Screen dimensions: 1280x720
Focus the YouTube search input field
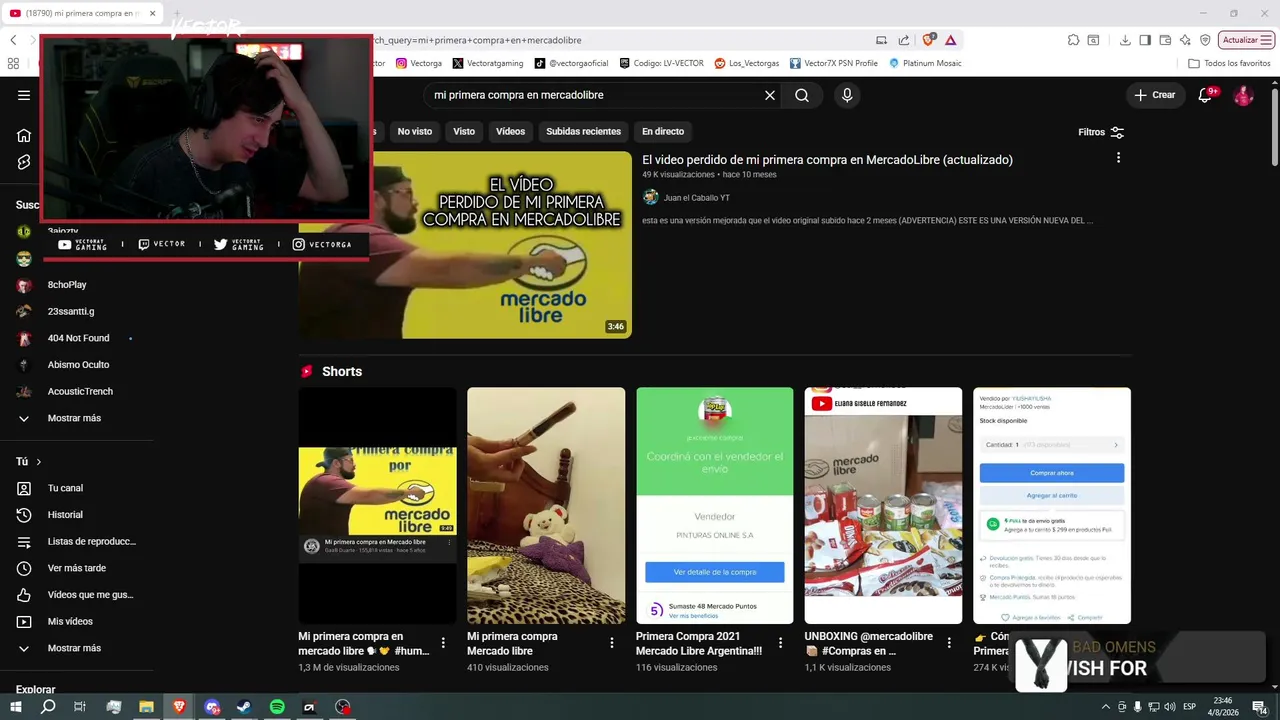click(x=593, y=95)
